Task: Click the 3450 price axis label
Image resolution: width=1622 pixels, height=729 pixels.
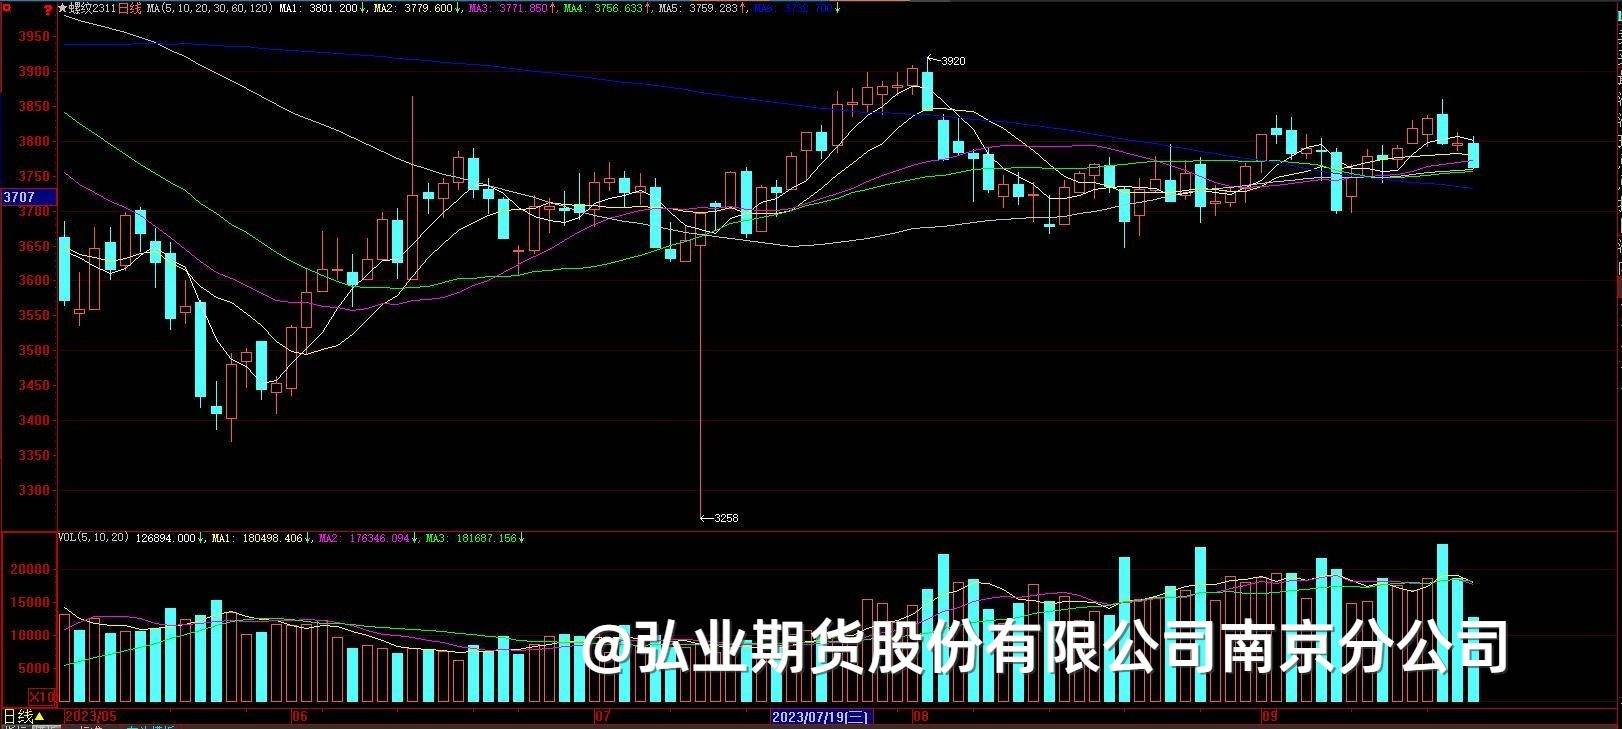Action: tap(33, 386)
